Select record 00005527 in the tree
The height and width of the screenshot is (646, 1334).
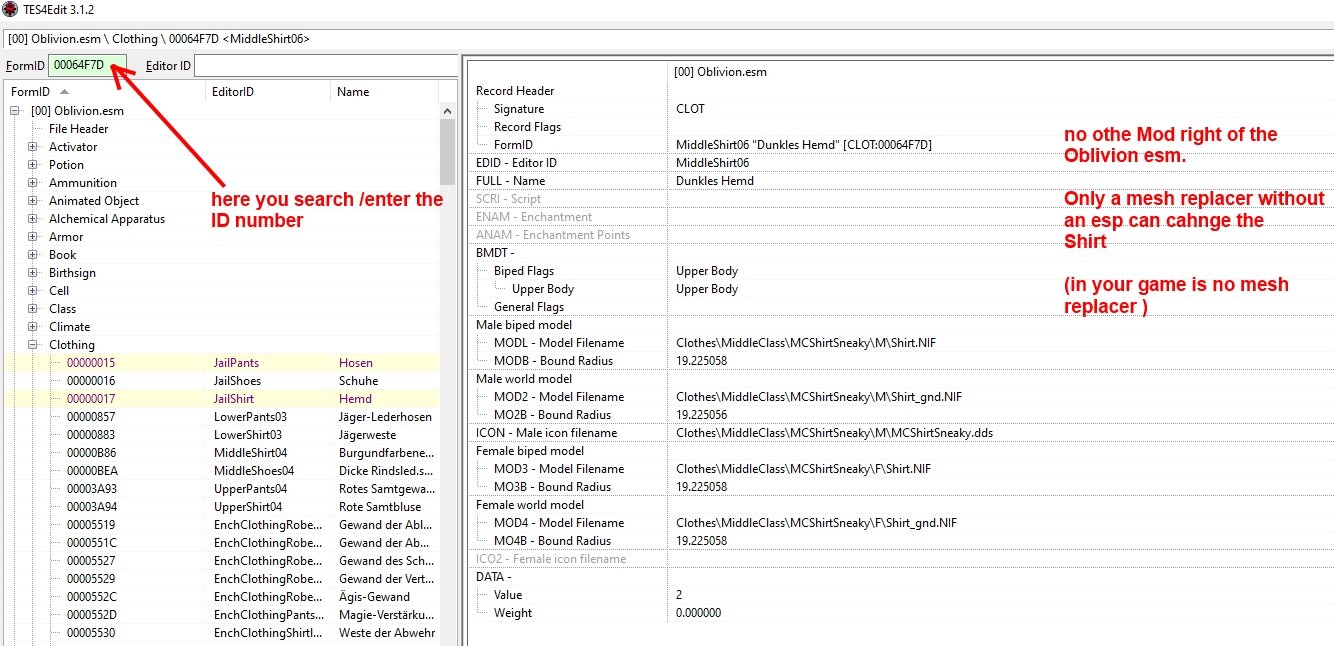222,561
